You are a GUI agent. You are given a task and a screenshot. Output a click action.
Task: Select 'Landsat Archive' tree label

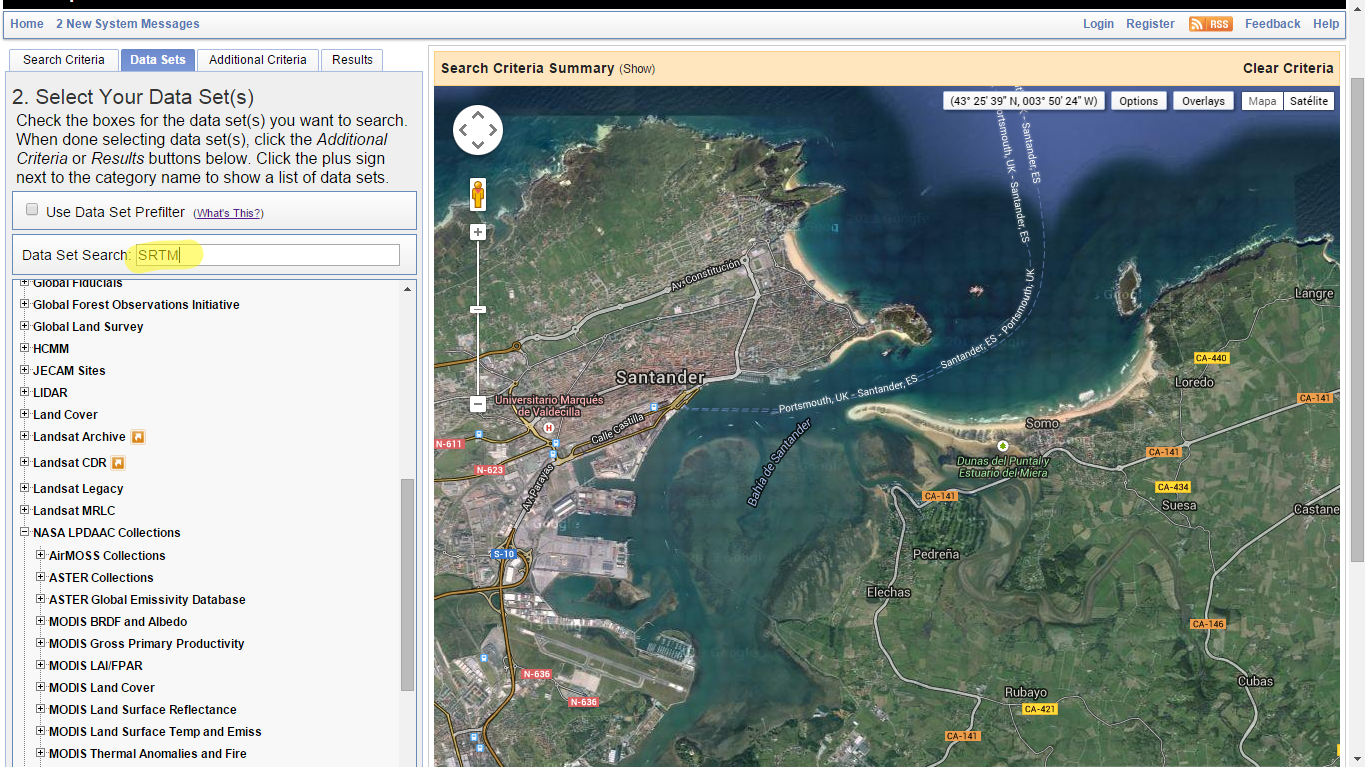click(79, 437)
